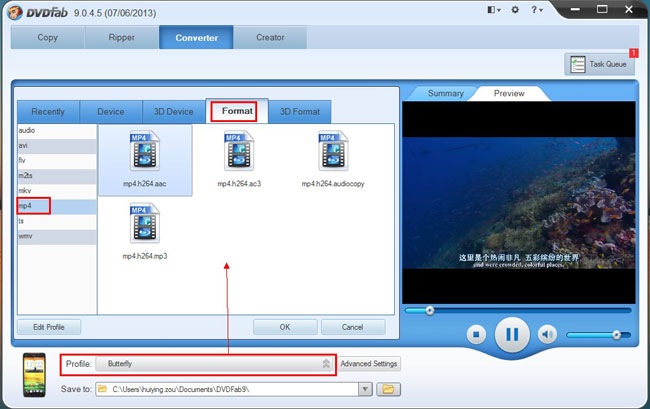The height and width of the screenshot is (409, 650).
Task: Mute the preview audio speaker icon
Action: [547, 334]
